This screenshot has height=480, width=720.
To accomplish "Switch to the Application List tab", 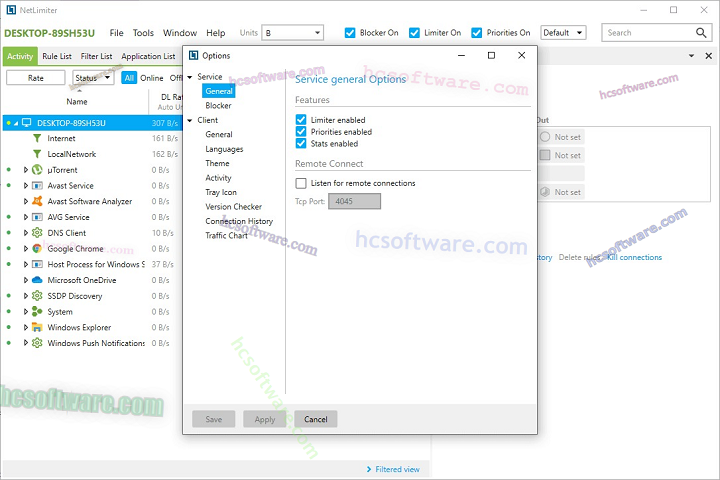I will tap(148, 56).
